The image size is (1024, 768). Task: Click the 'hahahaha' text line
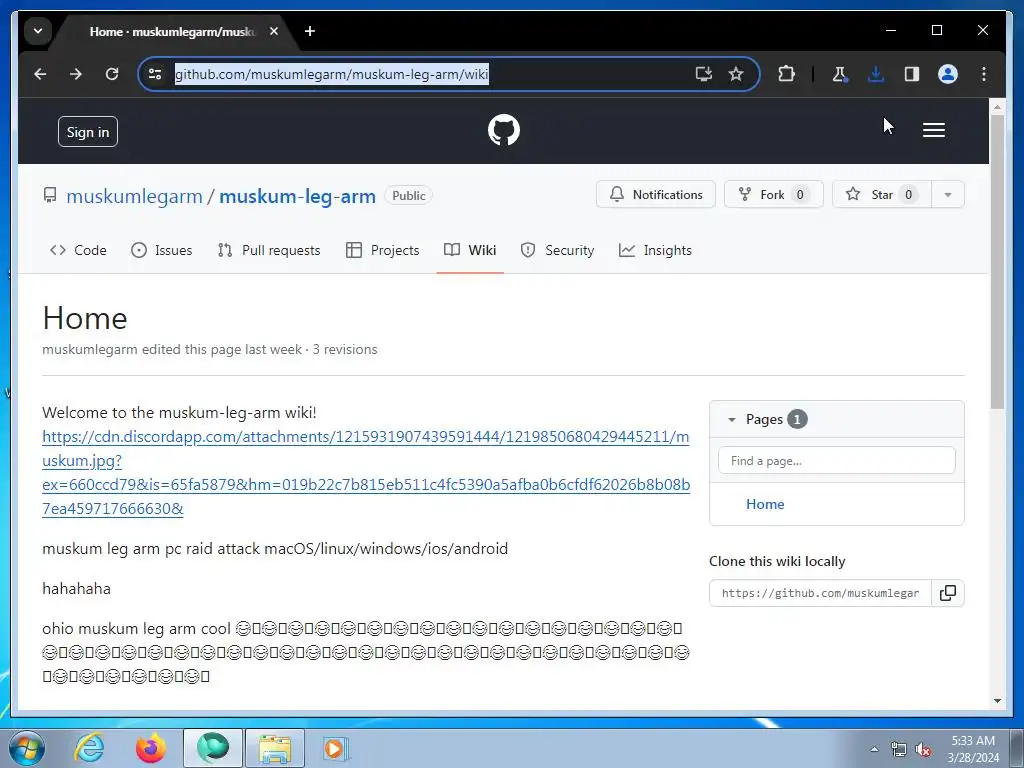click(76, 588)
